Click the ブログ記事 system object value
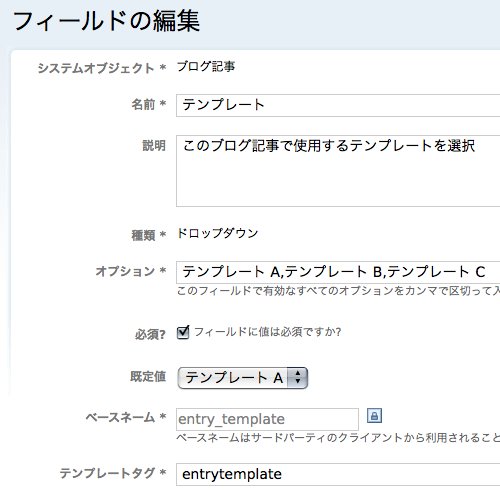The width and height of the screenshot is (500, 494). [x=206, y=67]
